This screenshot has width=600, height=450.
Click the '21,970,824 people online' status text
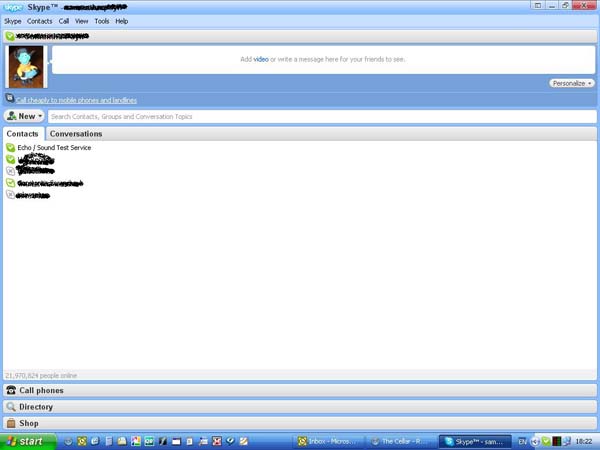[41, 376]
